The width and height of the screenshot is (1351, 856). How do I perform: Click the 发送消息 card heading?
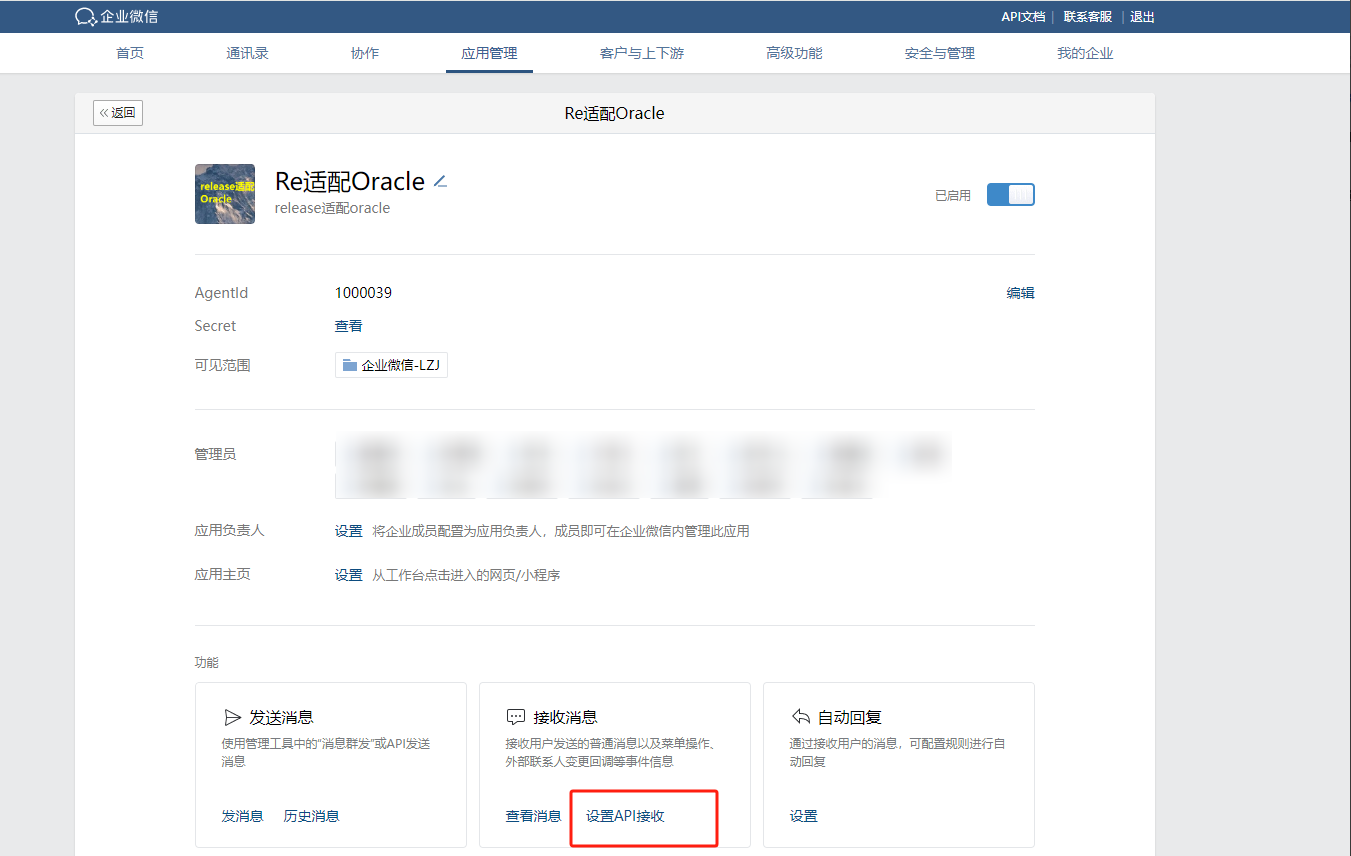281,717
